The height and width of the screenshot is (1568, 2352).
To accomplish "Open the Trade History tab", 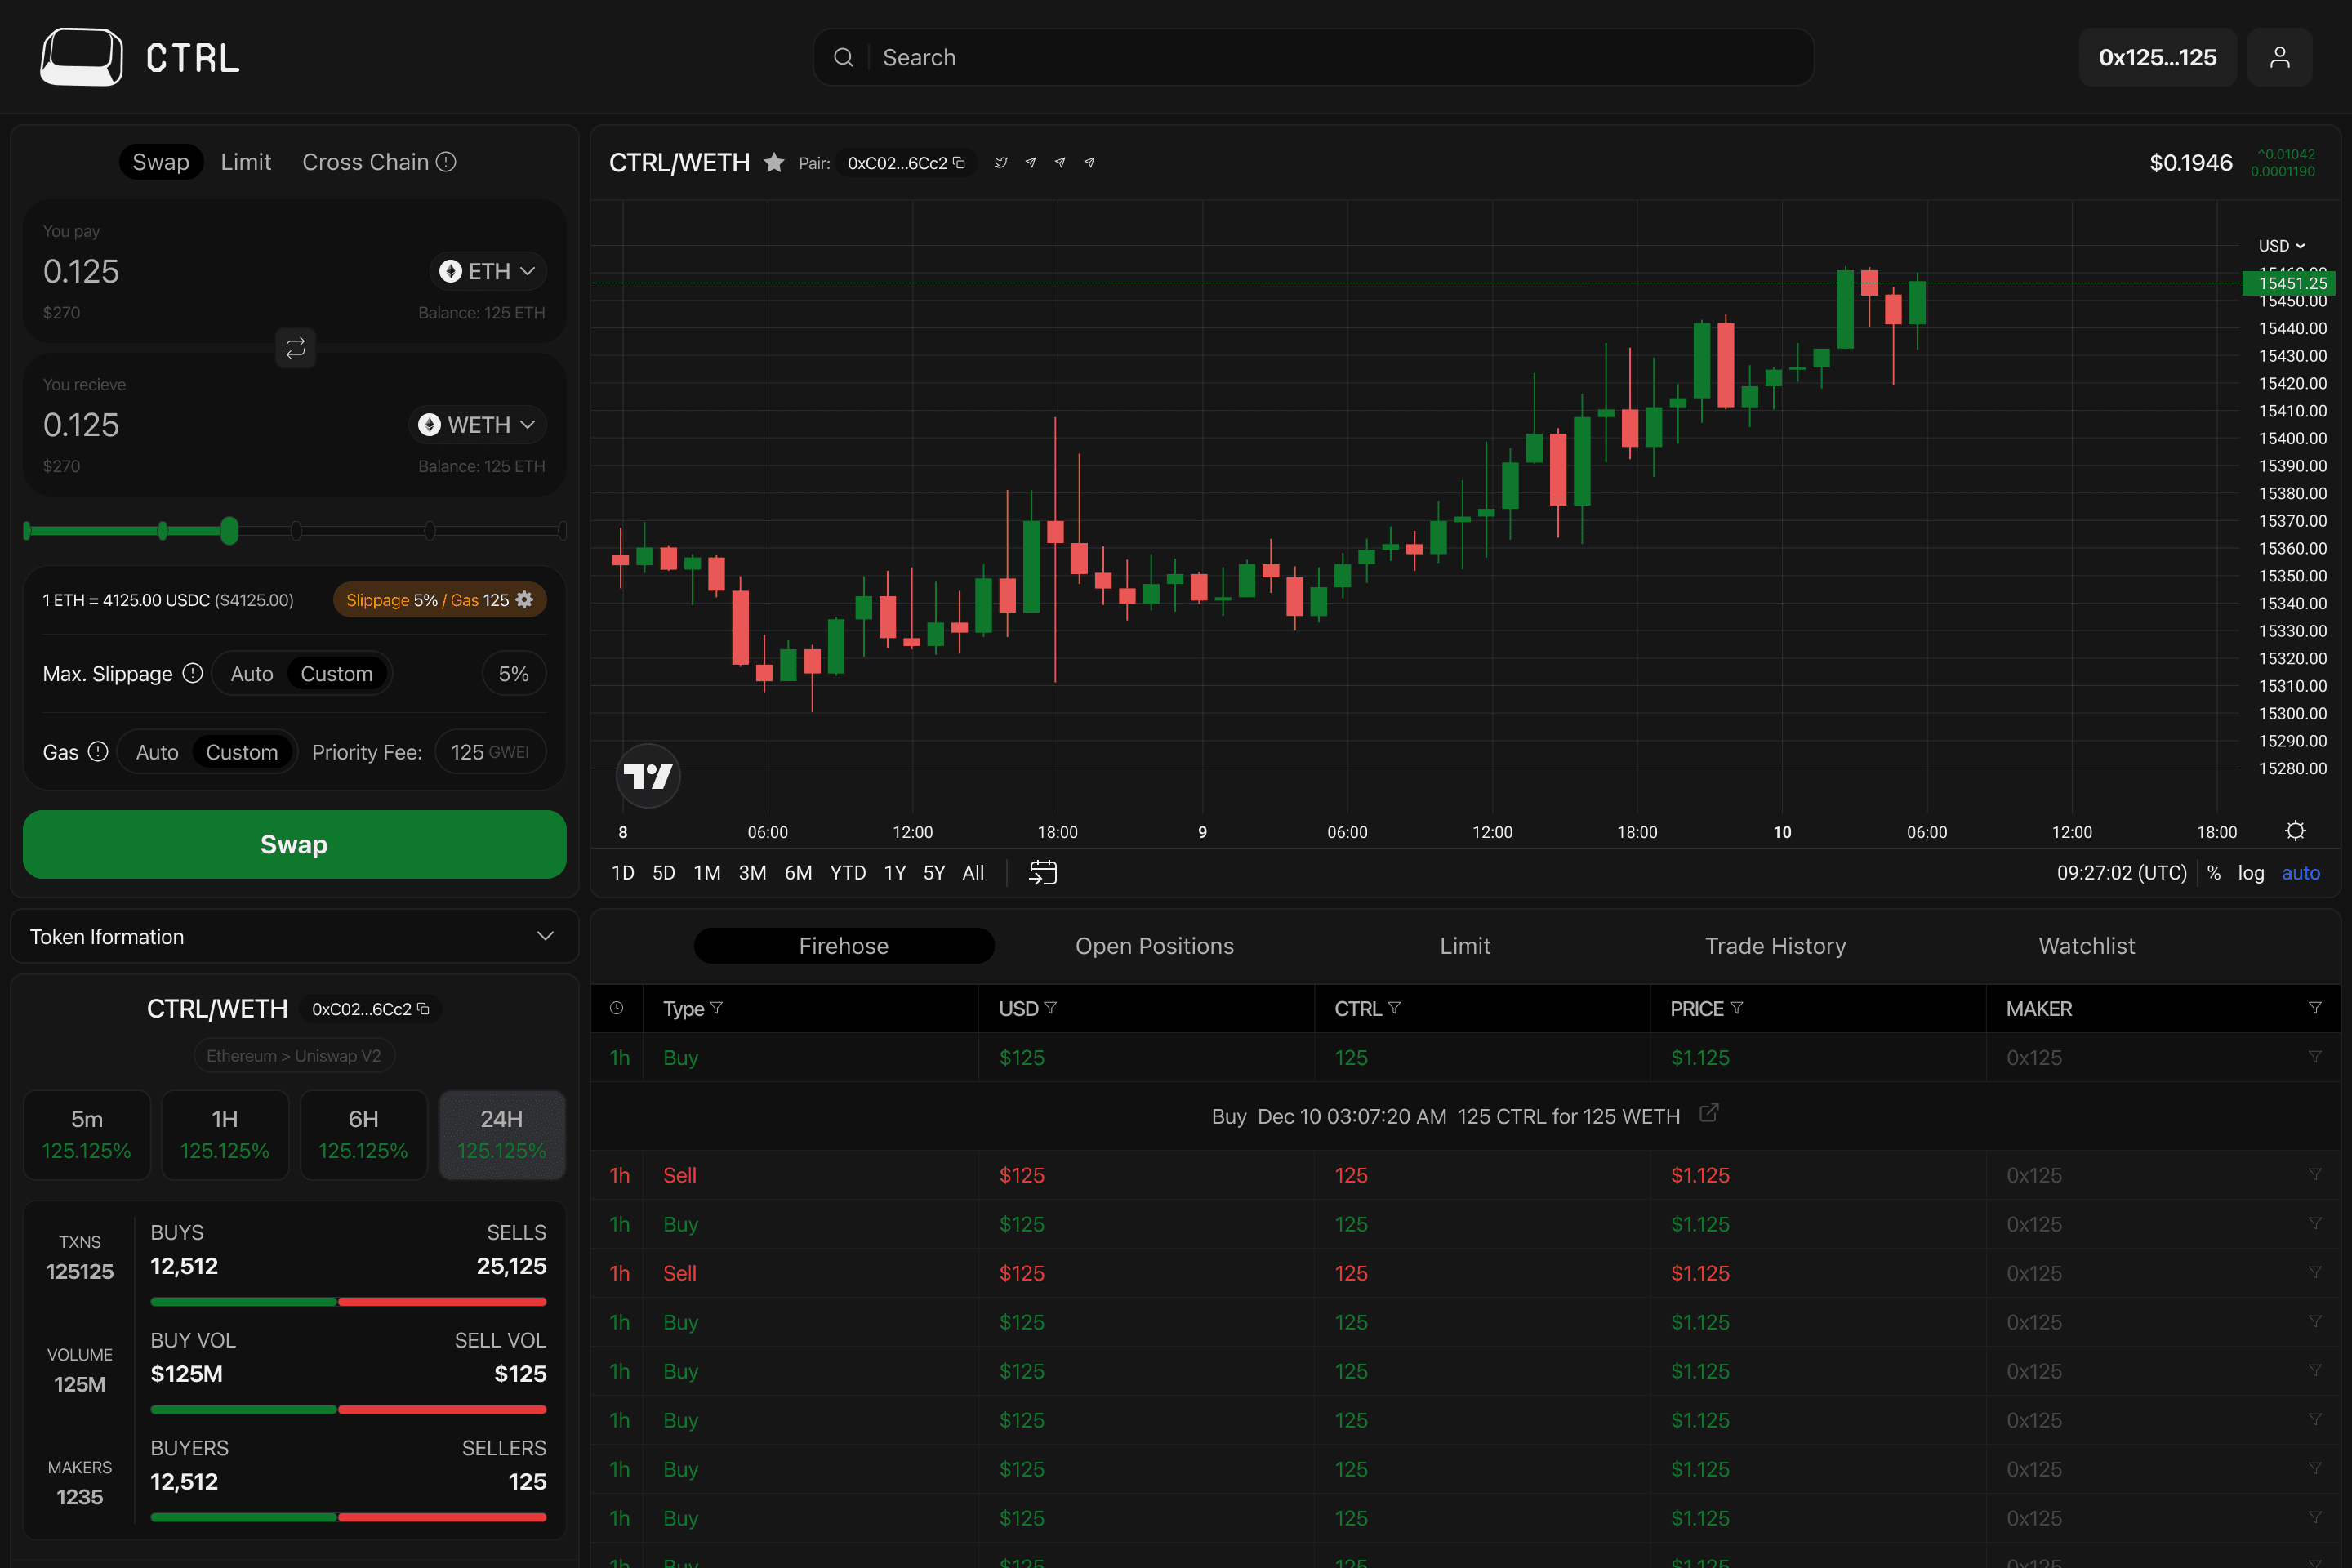I will pyautogui.click(x=1775, y=946).
